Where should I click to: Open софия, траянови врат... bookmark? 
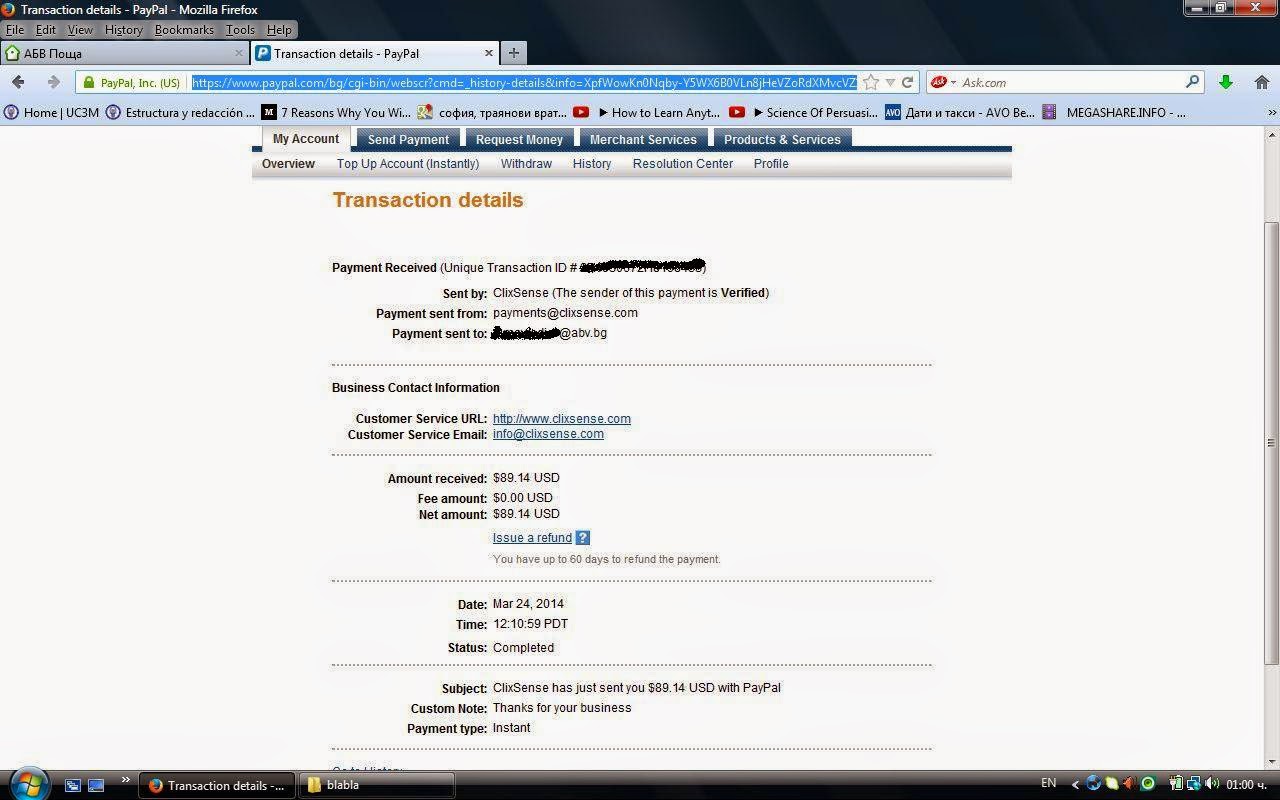coord(492,113)
